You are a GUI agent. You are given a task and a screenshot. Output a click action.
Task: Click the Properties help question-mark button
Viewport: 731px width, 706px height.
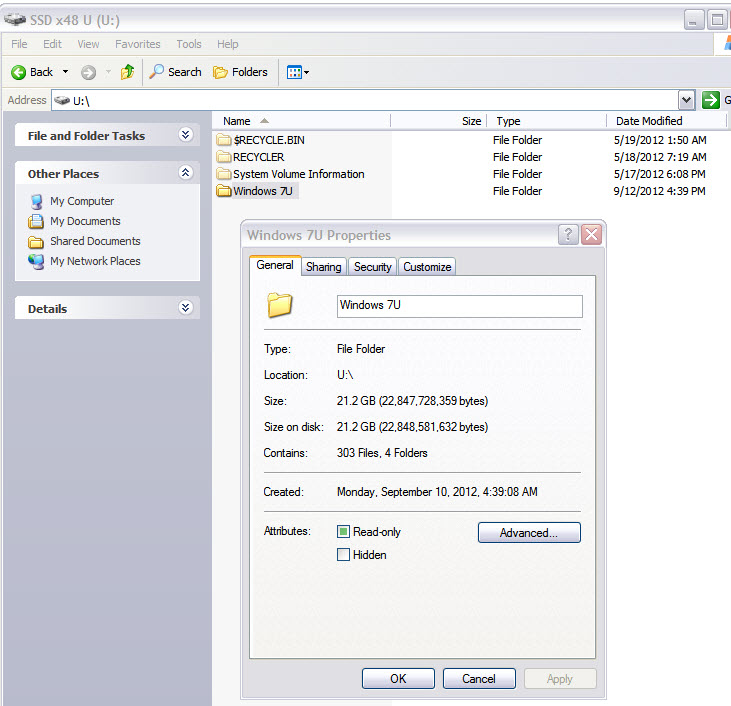tap(568, 234)
